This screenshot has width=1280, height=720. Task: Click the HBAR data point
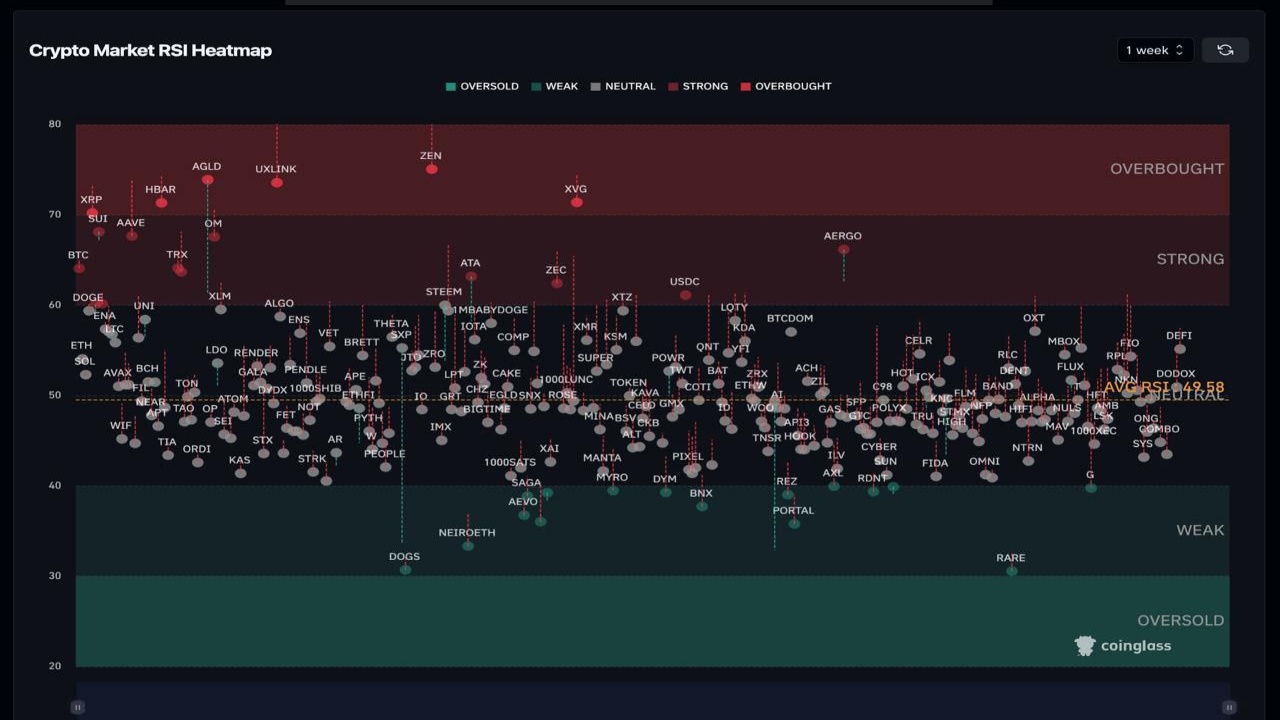[161, 203]
